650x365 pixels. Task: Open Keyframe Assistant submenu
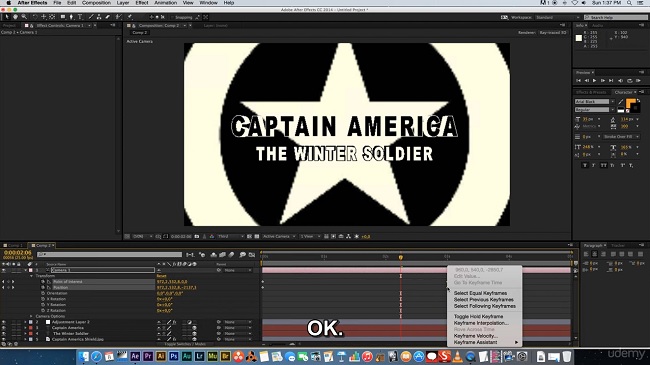pos(485,343)
